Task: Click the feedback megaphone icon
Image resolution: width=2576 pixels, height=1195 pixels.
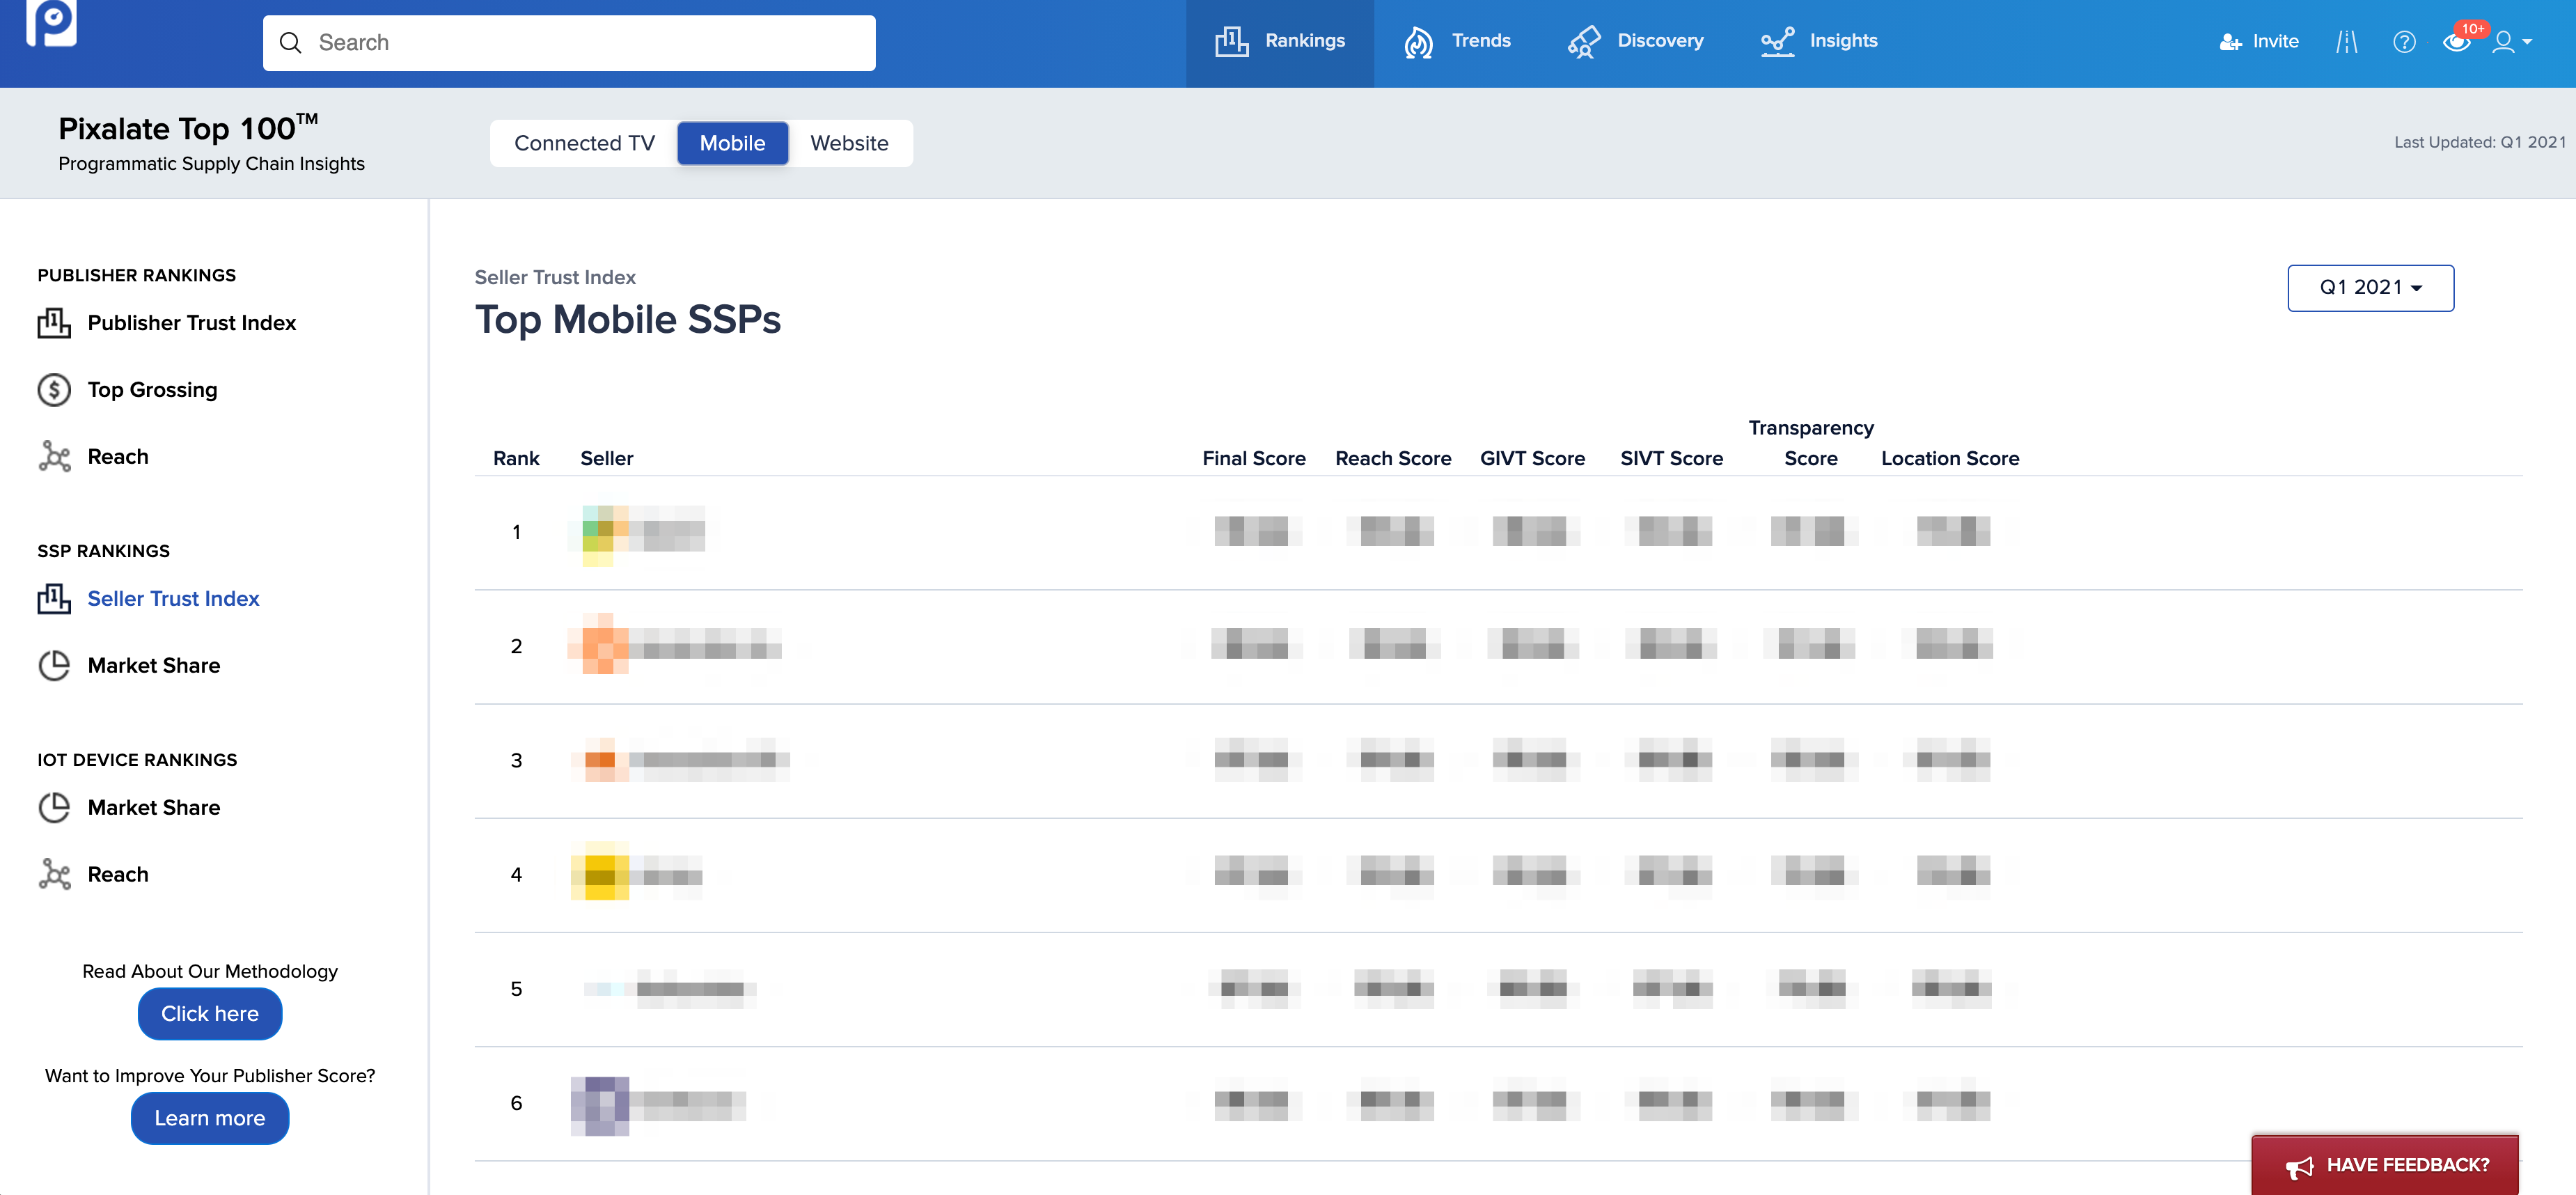Action: [2299, 1166]
